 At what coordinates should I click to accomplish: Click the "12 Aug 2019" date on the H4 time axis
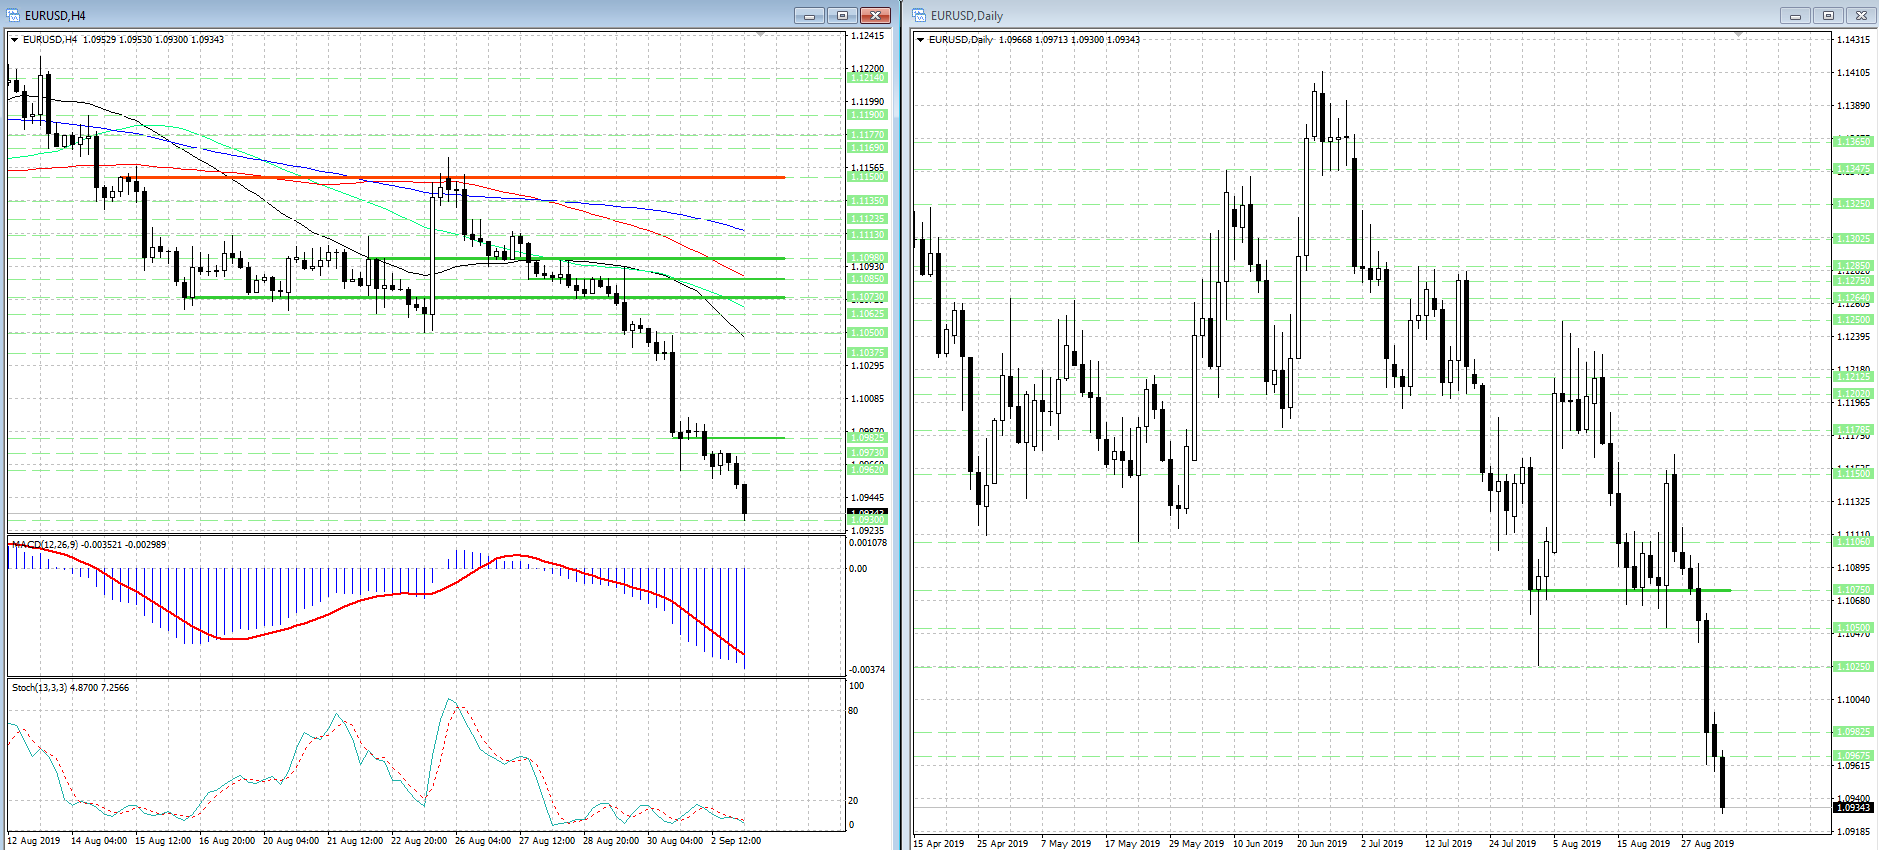coord(34,841)
